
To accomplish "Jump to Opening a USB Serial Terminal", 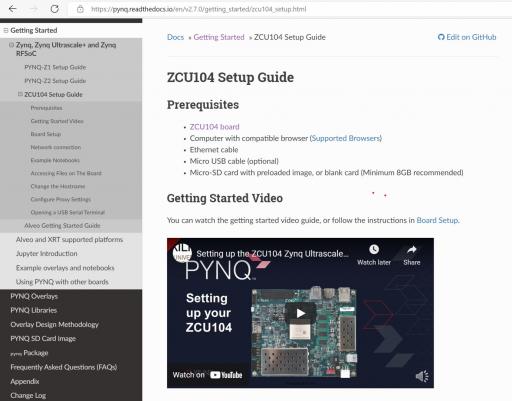I will [x=68, y=212].
